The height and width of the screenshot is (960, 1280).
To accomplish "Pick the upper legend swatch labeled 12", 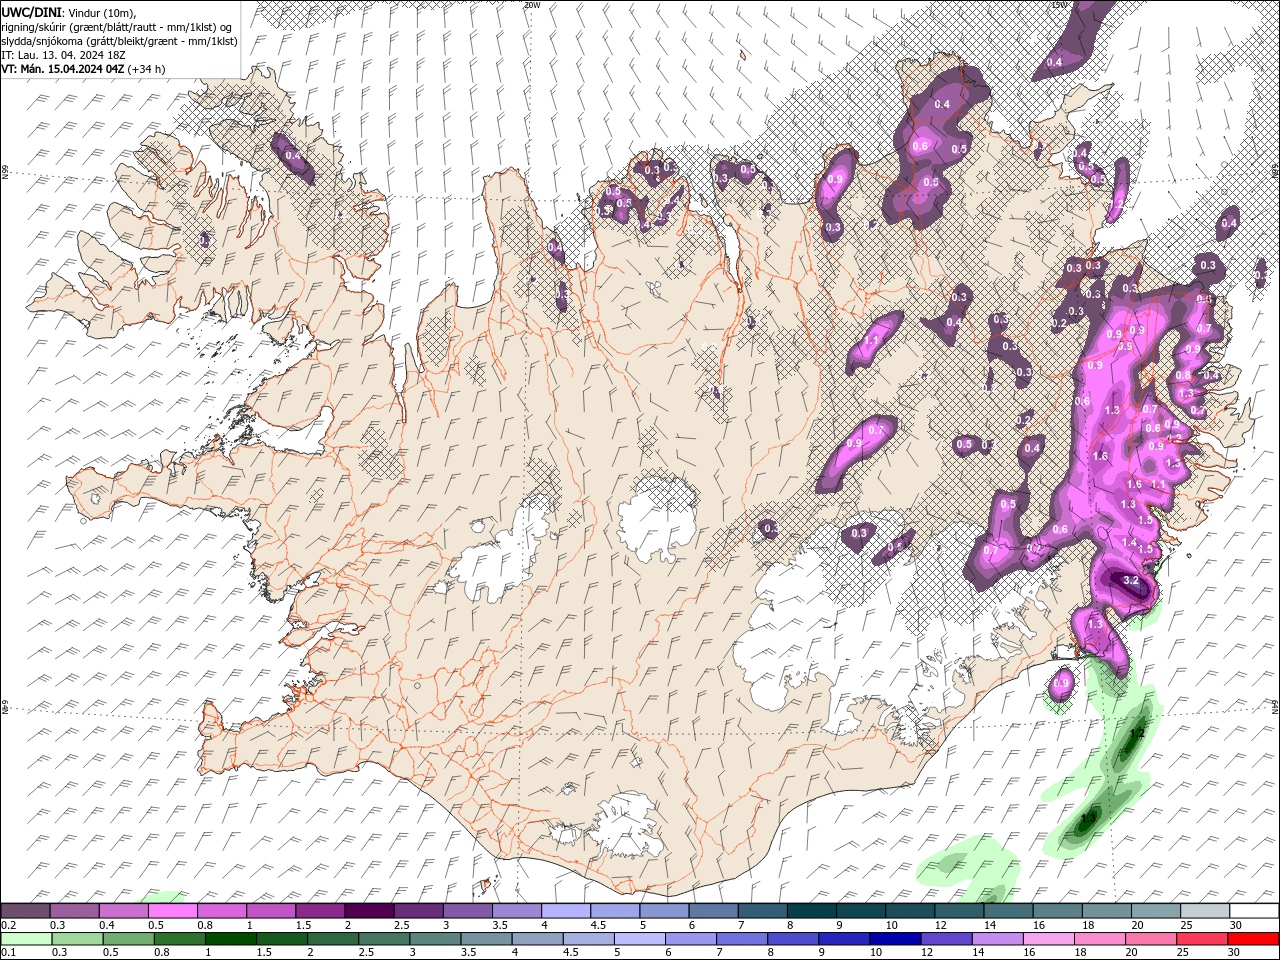I will click(959, 911).
